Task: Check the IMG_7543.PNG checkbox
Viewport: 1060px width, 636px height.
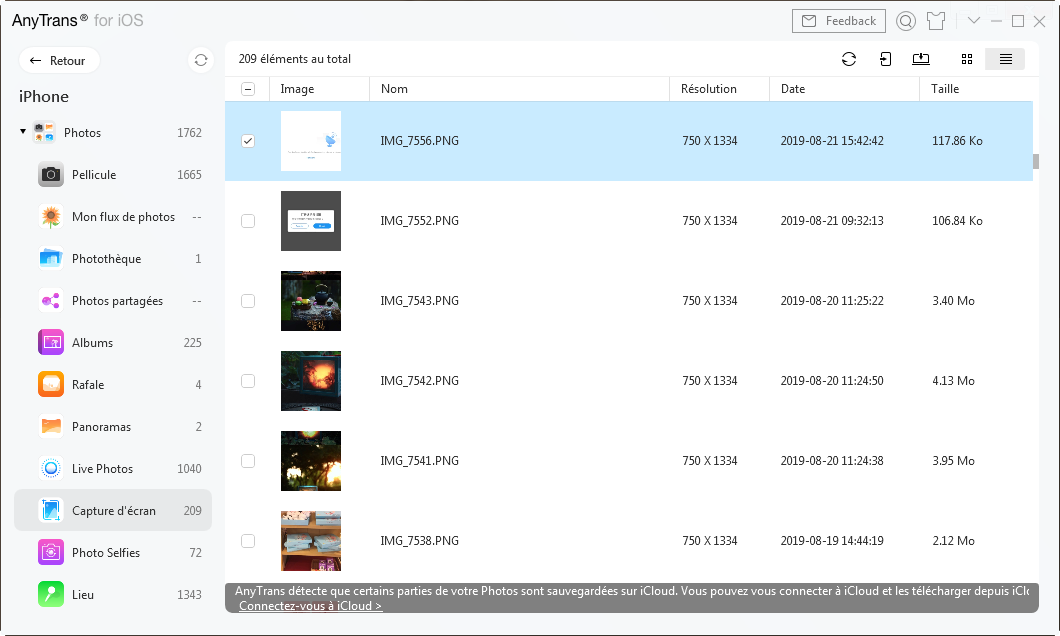Action: (248, 301)
